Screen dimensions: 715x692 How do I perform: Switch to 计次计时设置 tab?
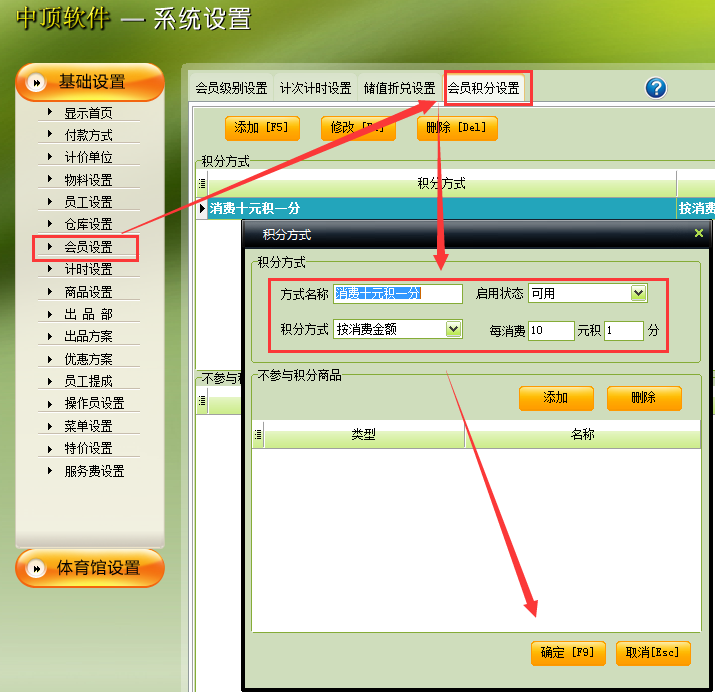[315, 88]
